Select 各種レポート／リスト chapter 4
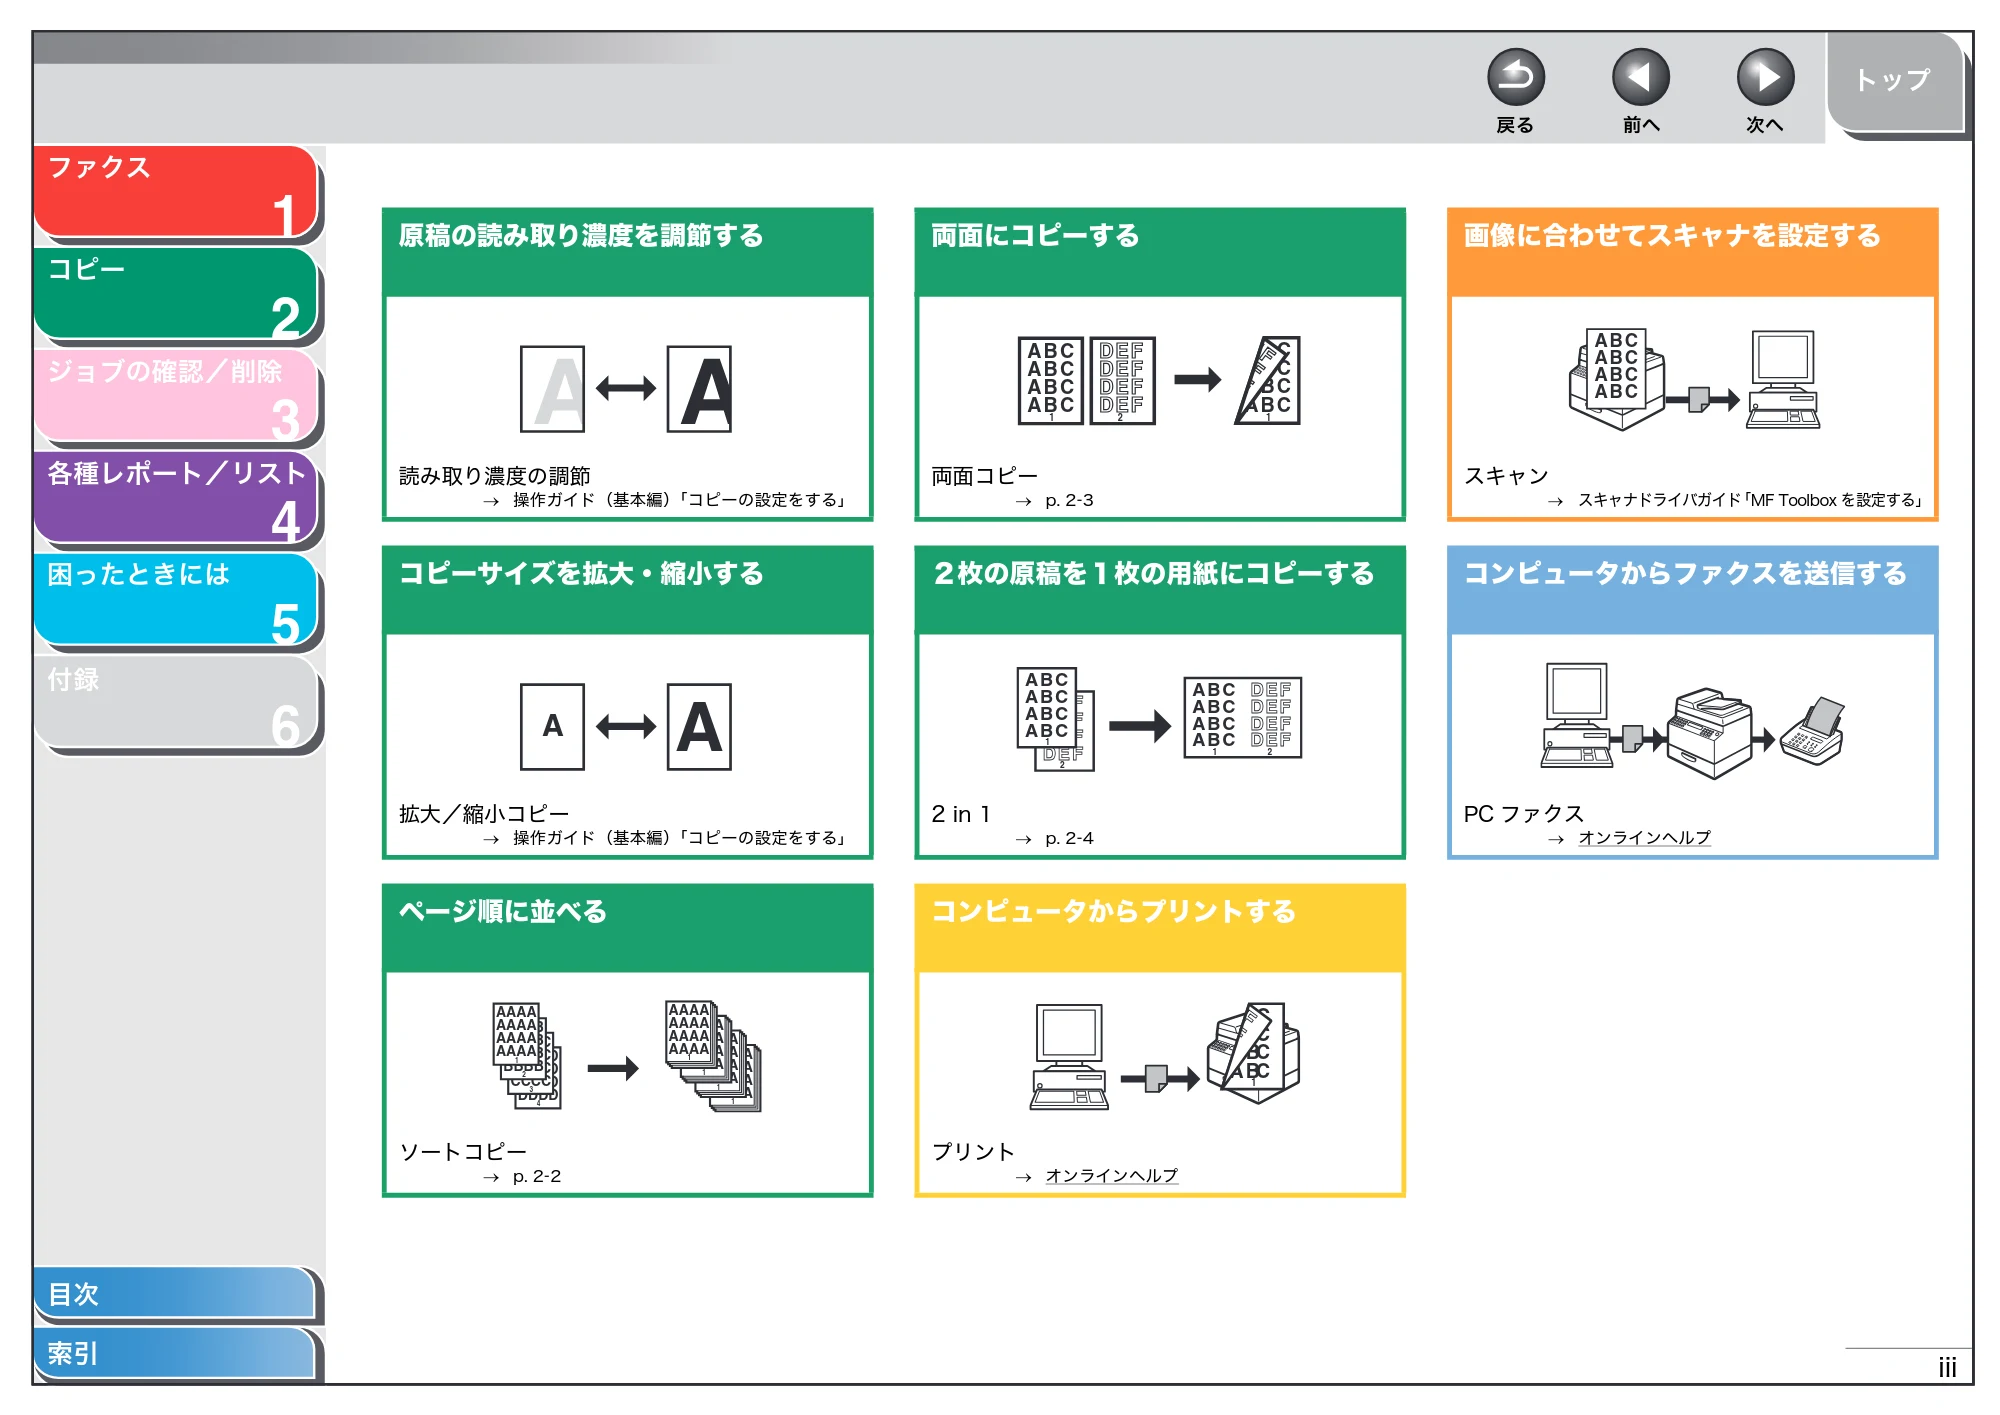 tap(176, 498)
